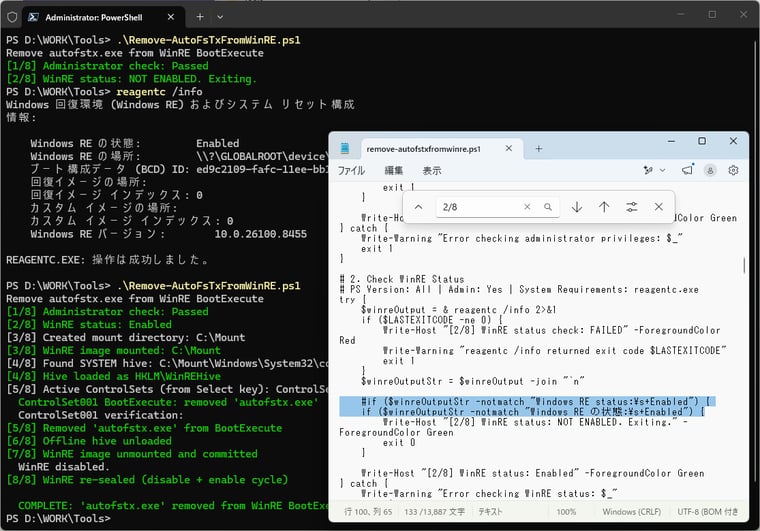760x531 pixels.
Task: Click '[6/8] Offline hive unloaded' in terminal
Action: (x=89, y=441)
